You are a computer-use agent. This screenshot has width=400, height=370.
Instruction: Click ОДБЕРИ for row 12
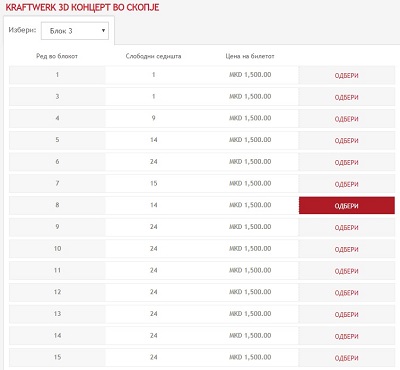coord(347,293)
